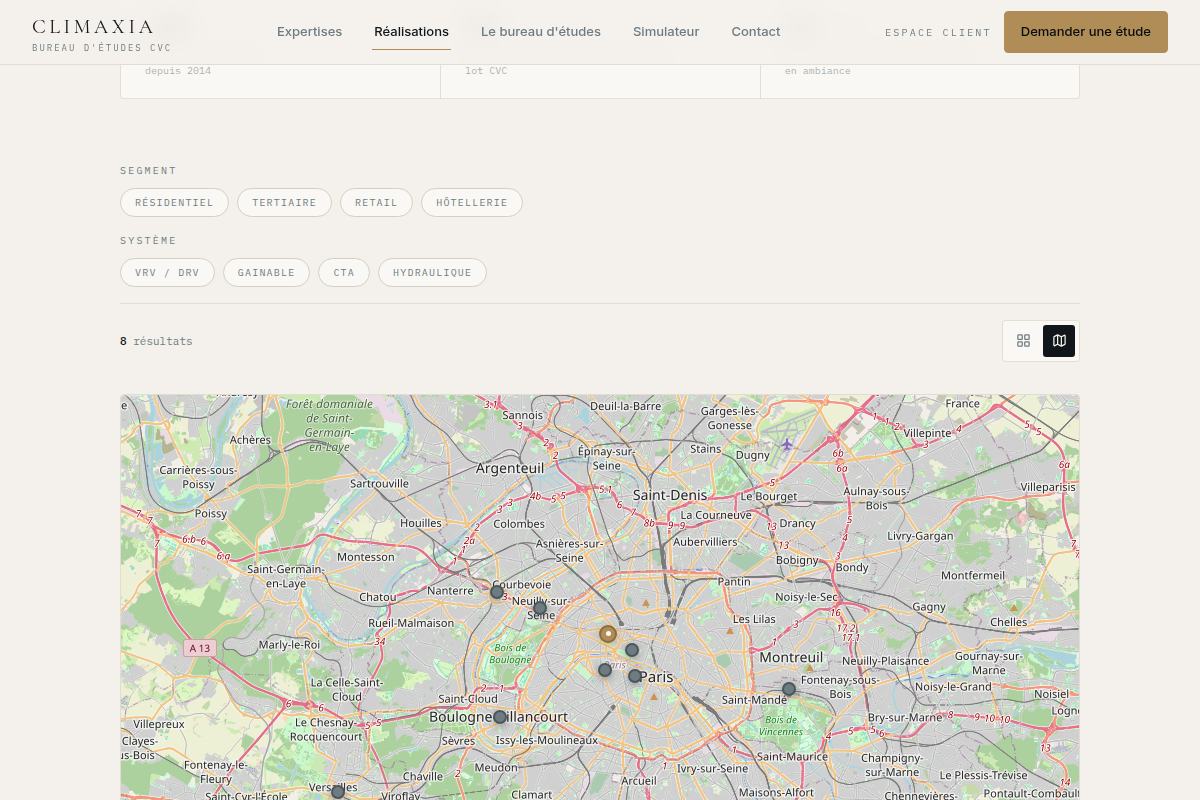The height and width of the screenshot is (800, 1200).
Task: Select the map marker near Courbevoie
Action: [497, 592]
